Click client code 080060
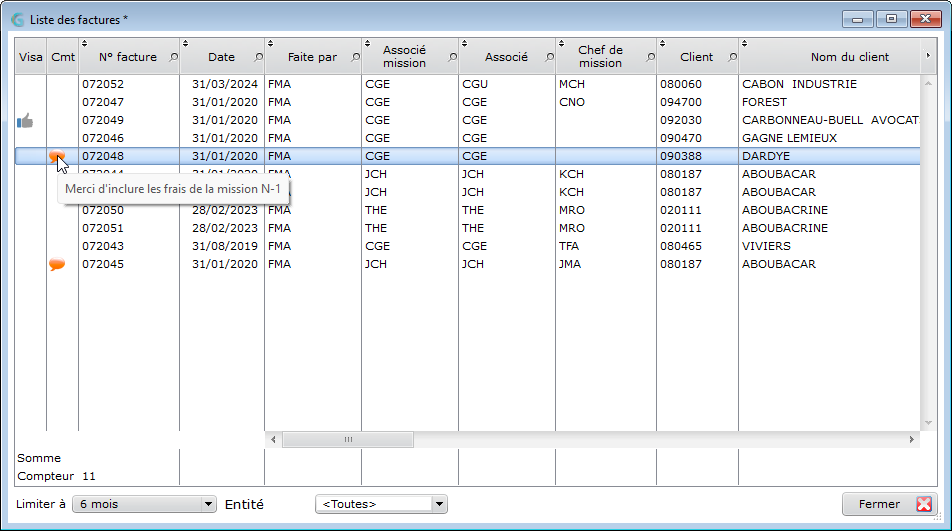Image resolution: width=952 pixels, height=531 pixels. coord(681,84)
